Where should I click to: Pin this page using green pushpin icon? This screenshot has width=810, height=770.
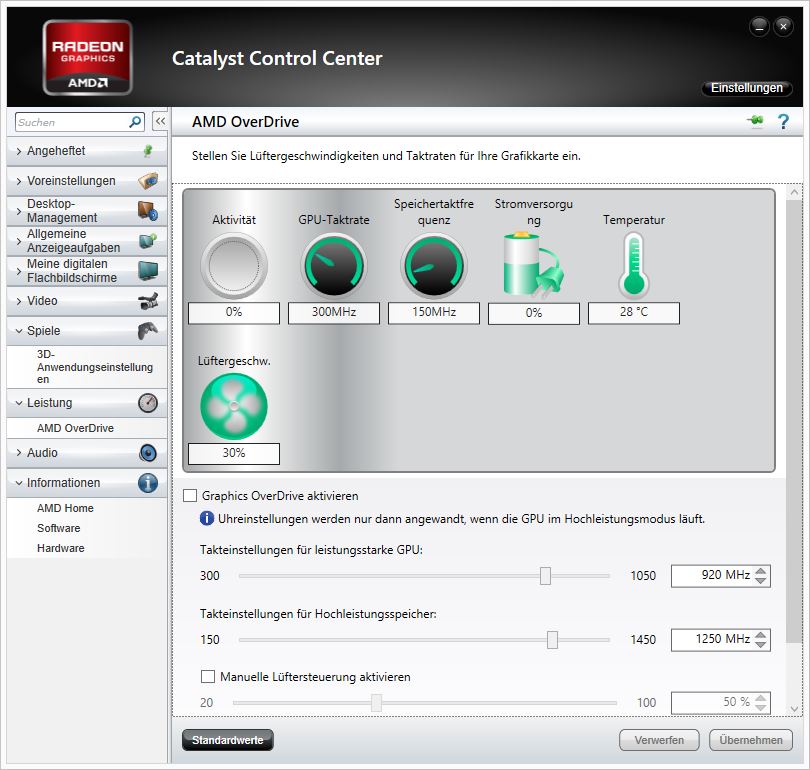coord(755,121)
